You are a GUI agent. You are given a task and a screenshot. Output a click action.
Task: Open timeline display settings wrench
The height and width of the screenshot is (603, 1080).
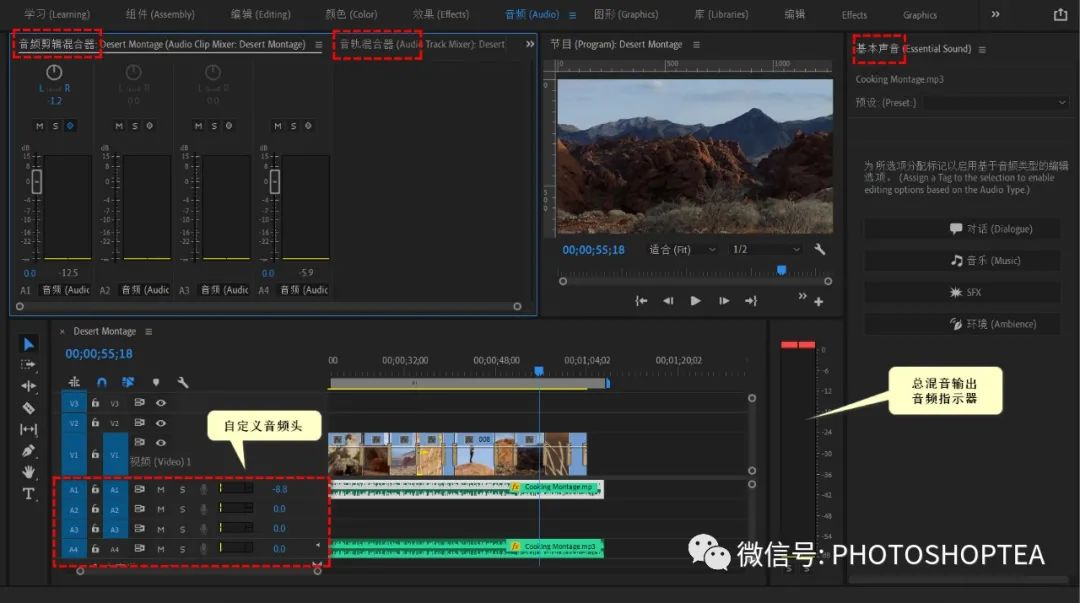[183, 382]
